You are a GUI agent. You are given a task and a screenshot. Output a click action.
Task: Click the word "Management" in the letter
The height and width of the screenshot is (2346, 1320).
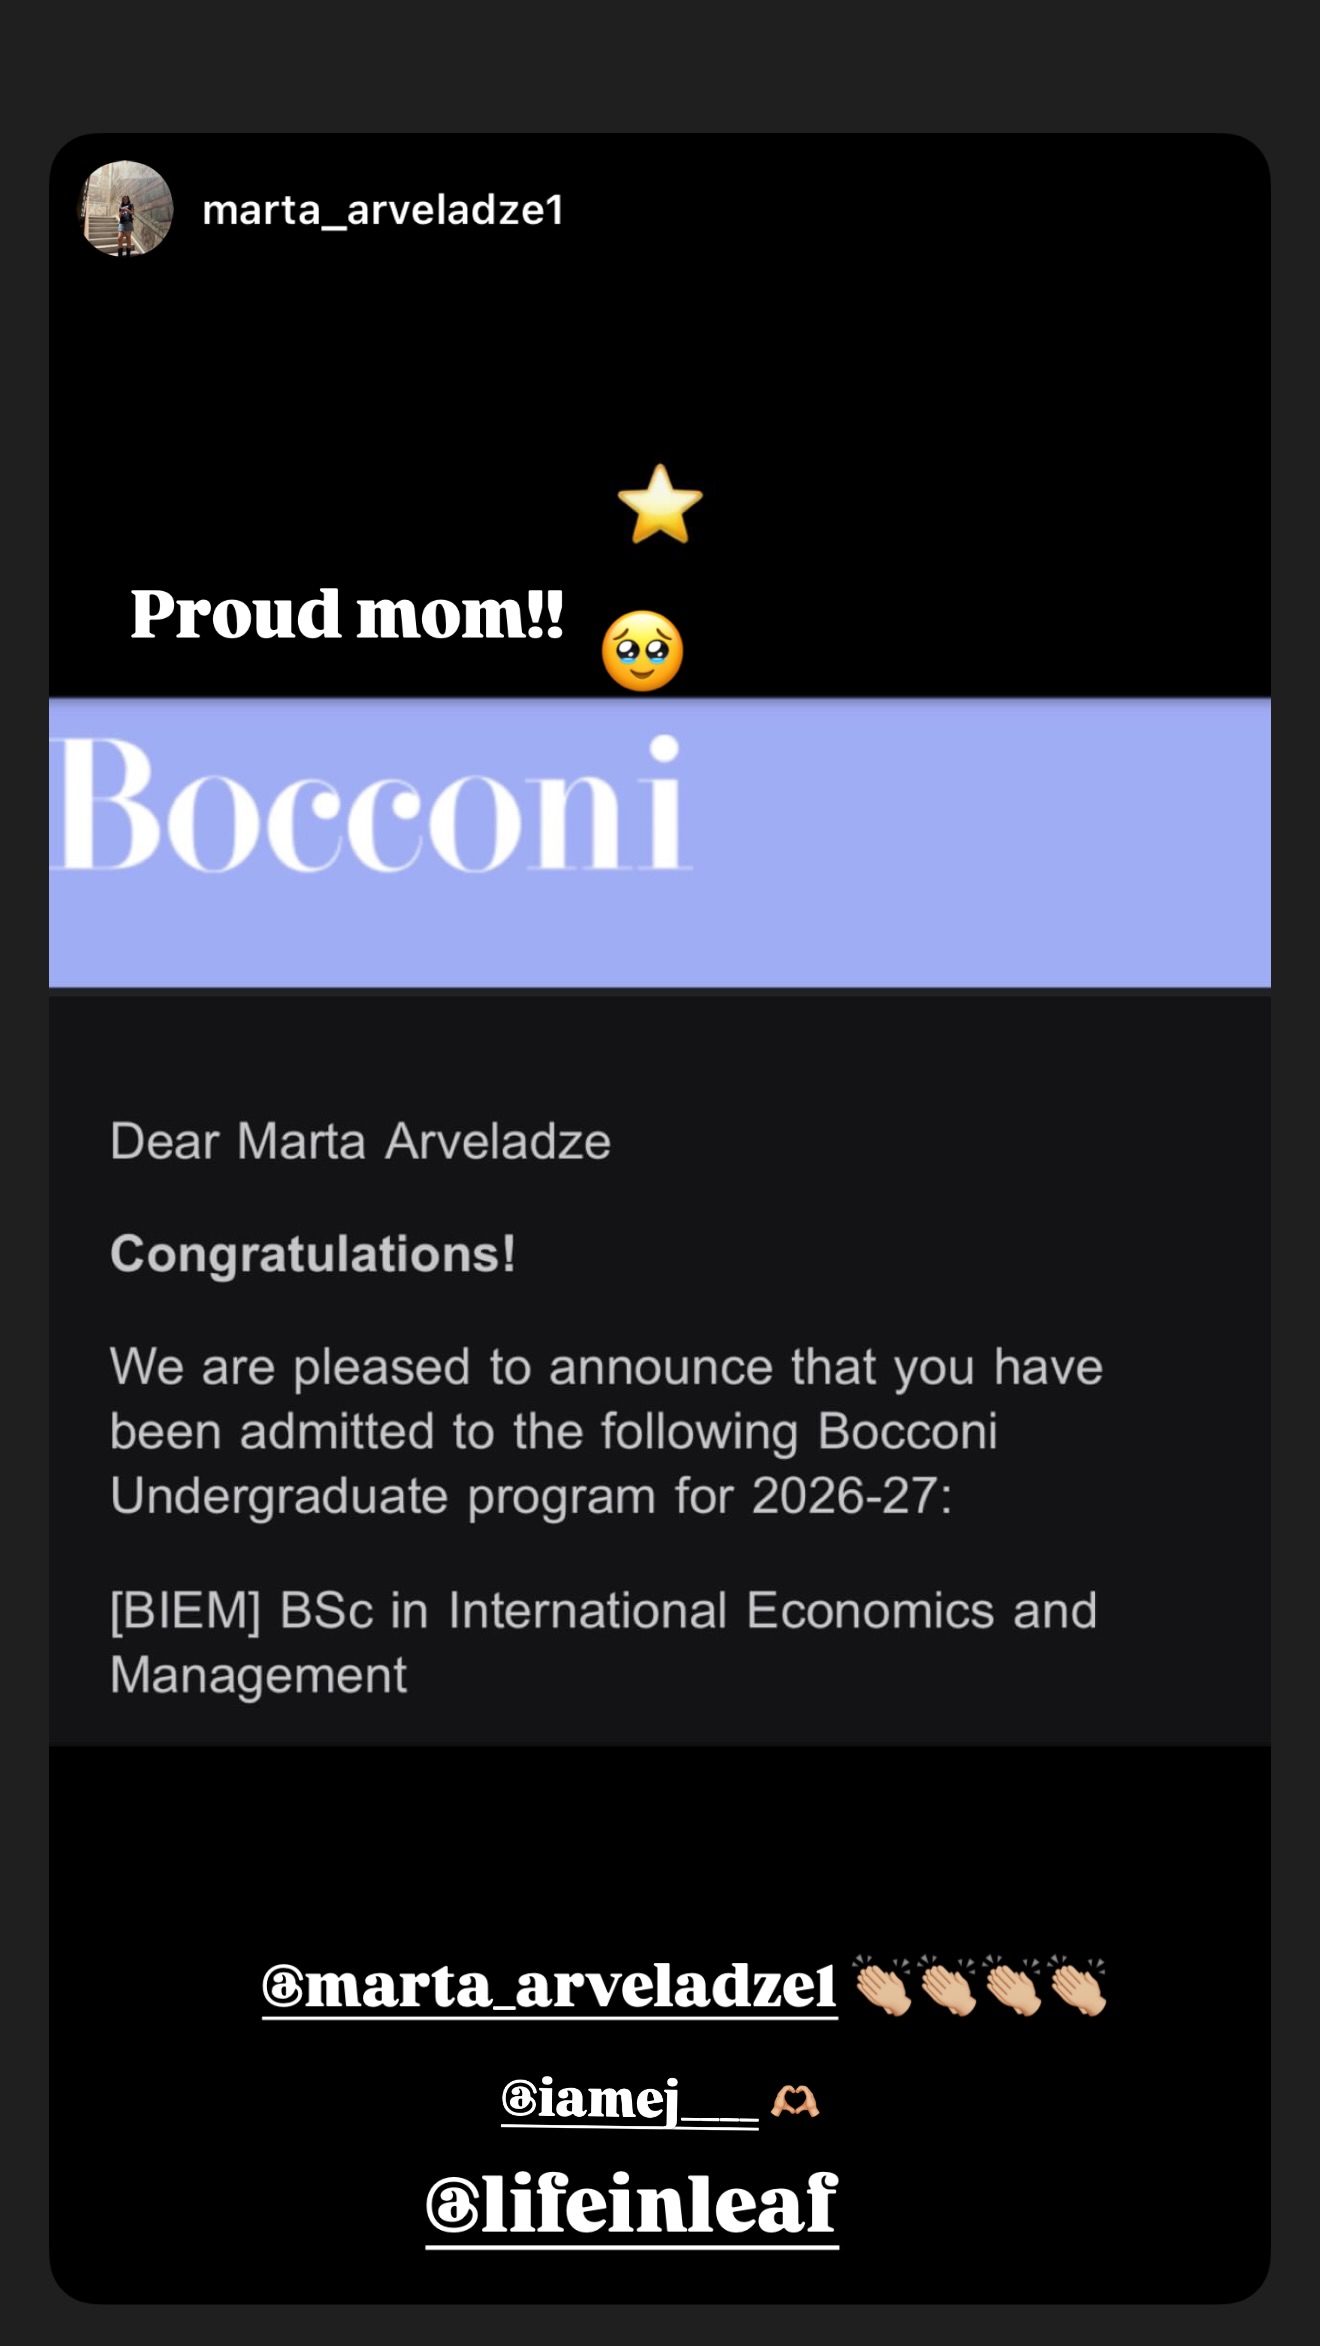pos(259,1675)
